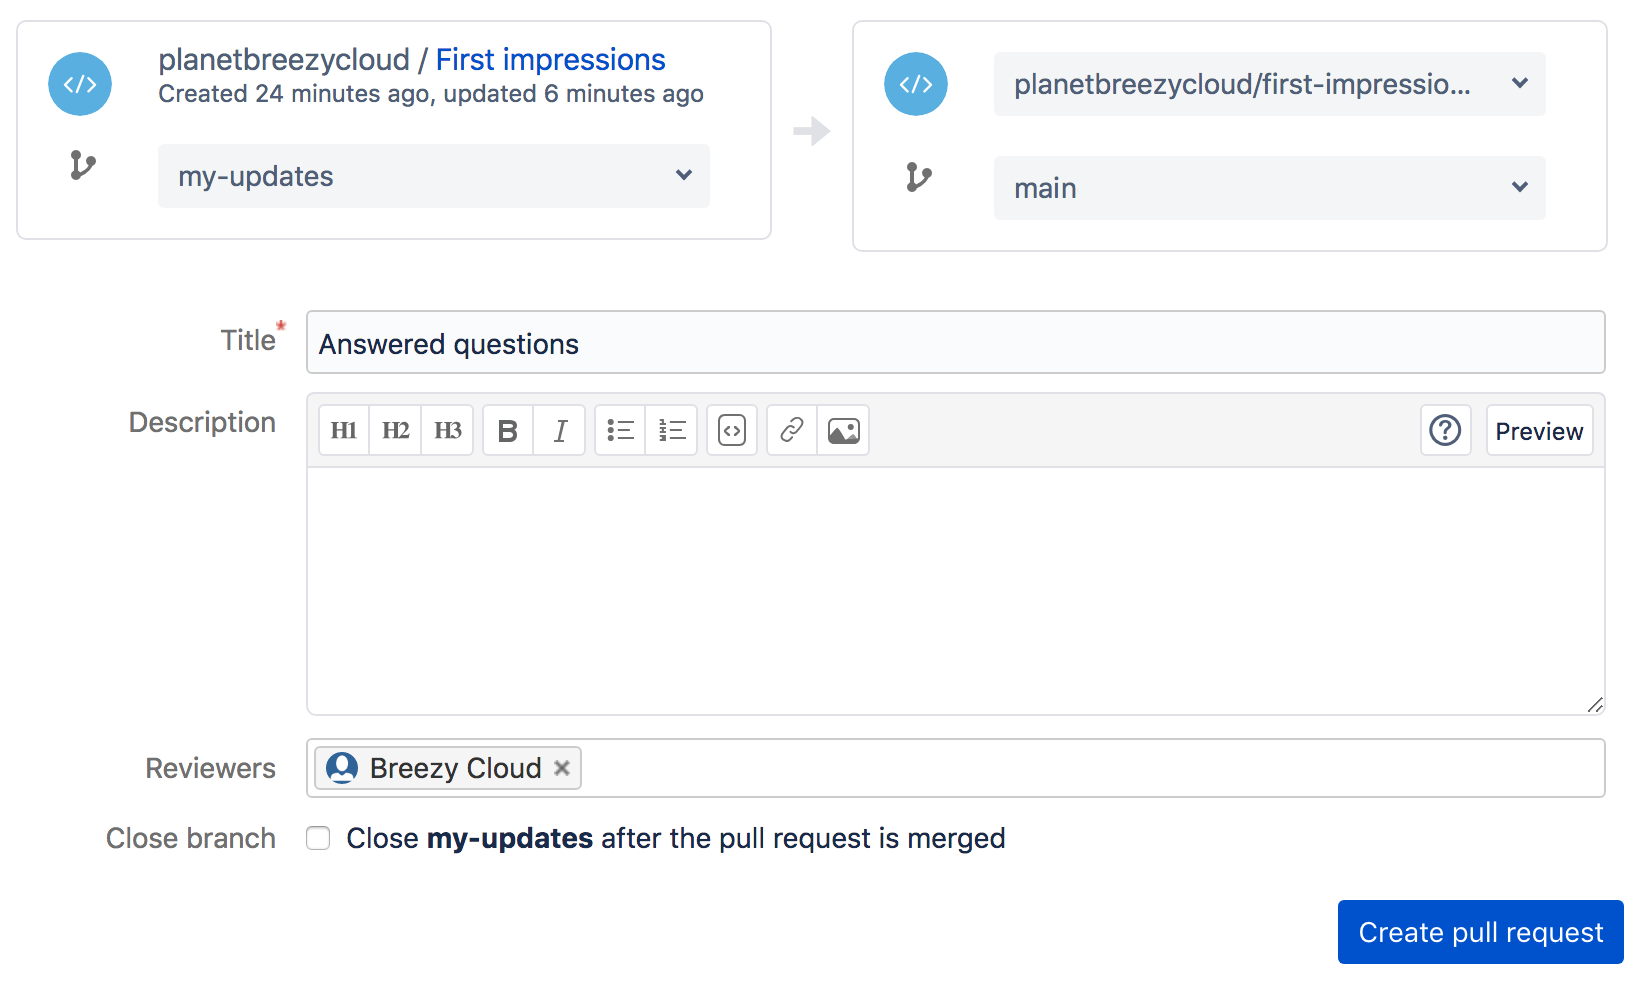Enable closing my-updates after merge
The image size is (1644, 984).
318,838
